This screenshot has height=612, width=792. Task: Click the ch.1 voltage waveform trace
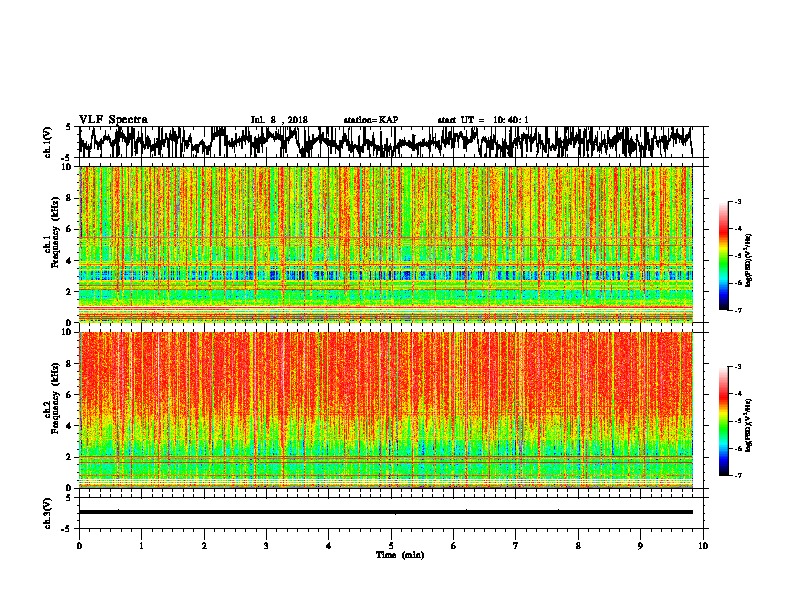click(385, 142)
